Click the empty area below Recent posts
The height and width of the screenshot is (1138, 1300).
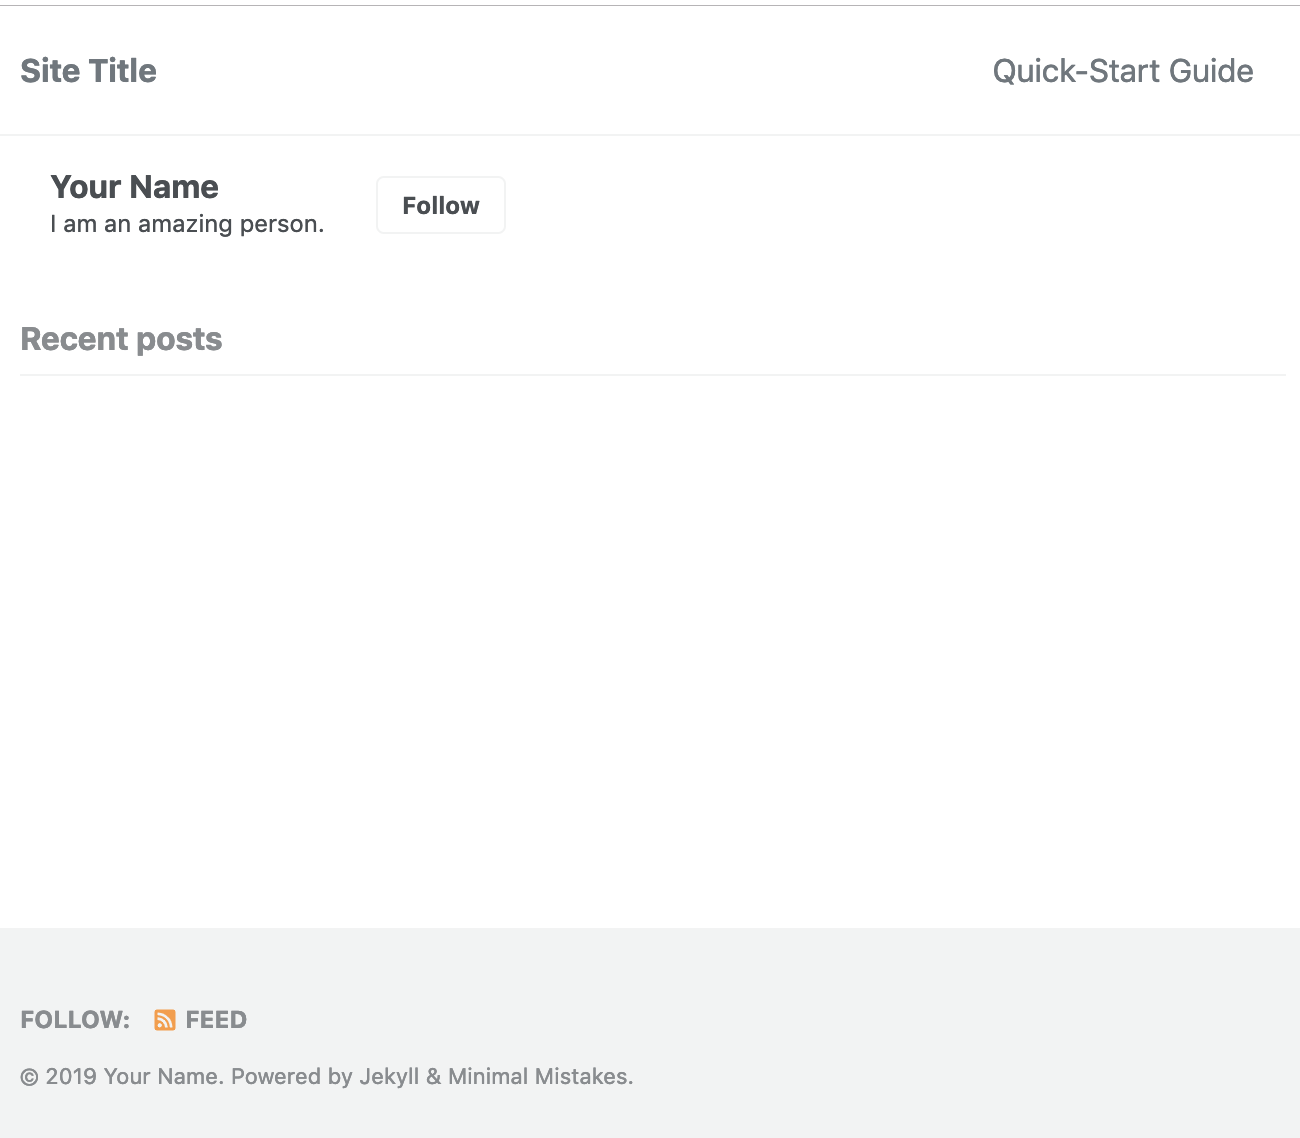click(x=652, y=650)
